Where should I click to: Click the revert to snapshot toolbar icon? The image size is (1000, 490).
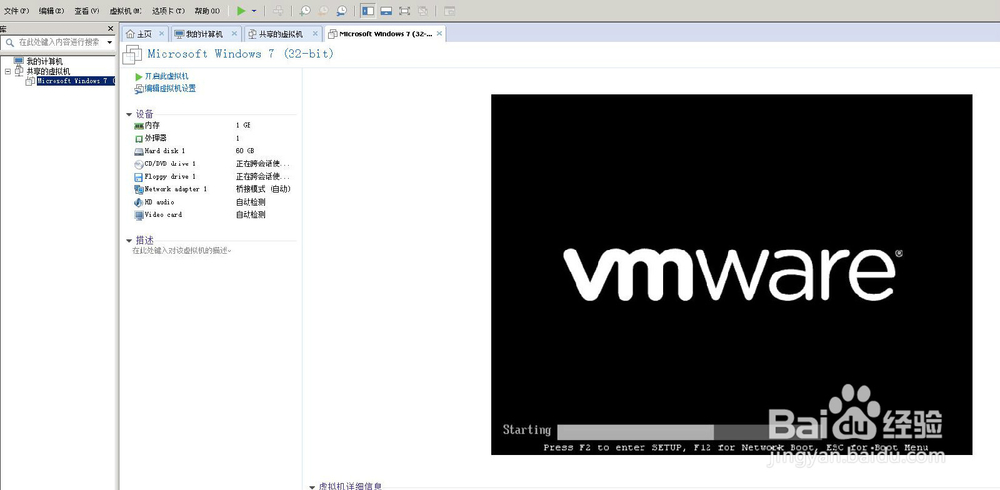tap(323, 11)
